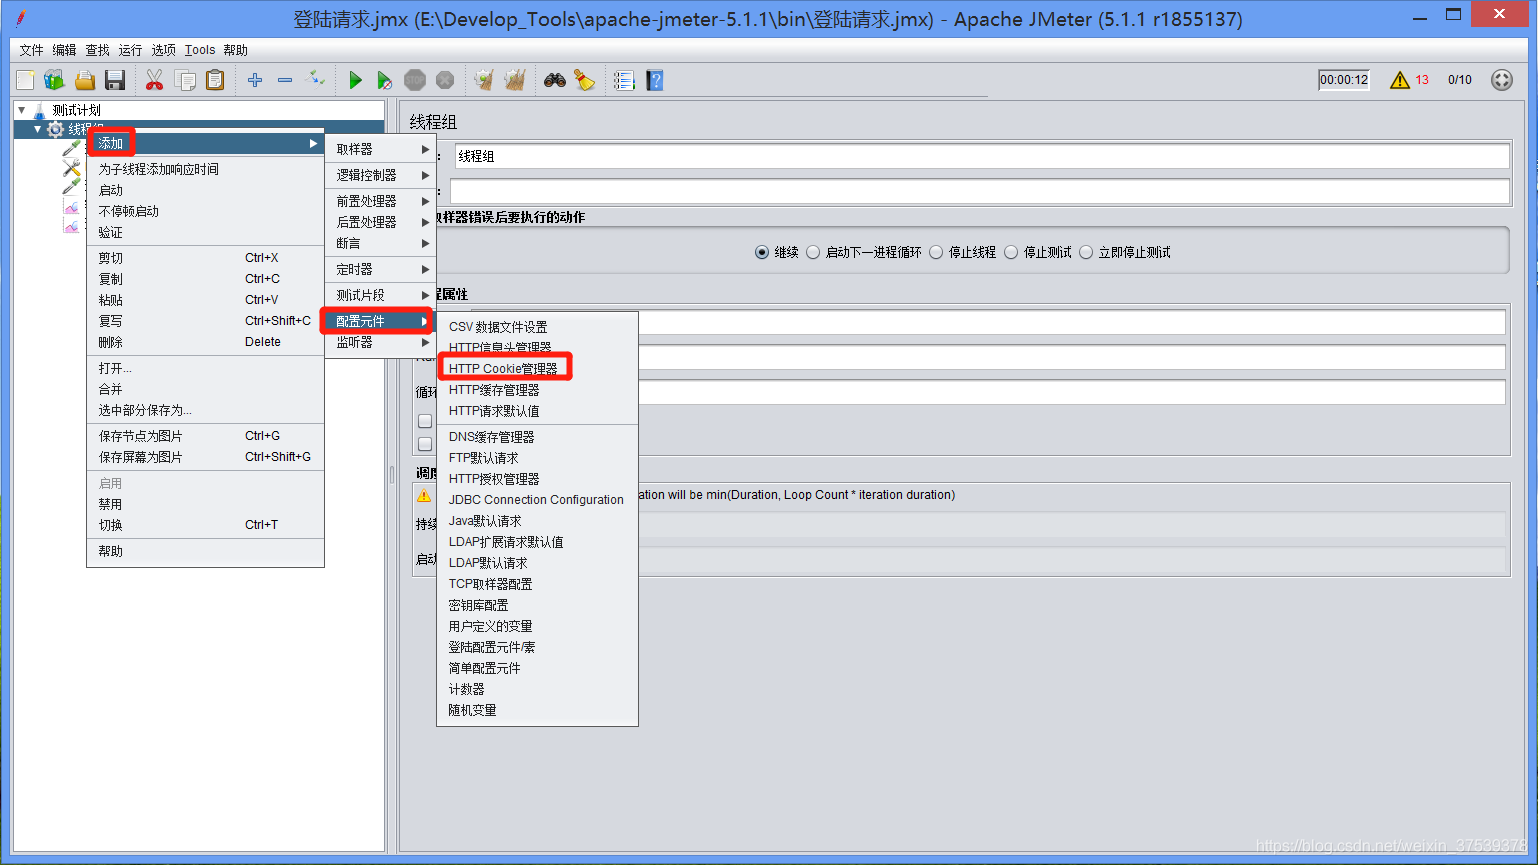Choose 保存节点为图片 context menu entry
Image resolution: width=1538 pixels, height=865 pixels.
(206, 436)
